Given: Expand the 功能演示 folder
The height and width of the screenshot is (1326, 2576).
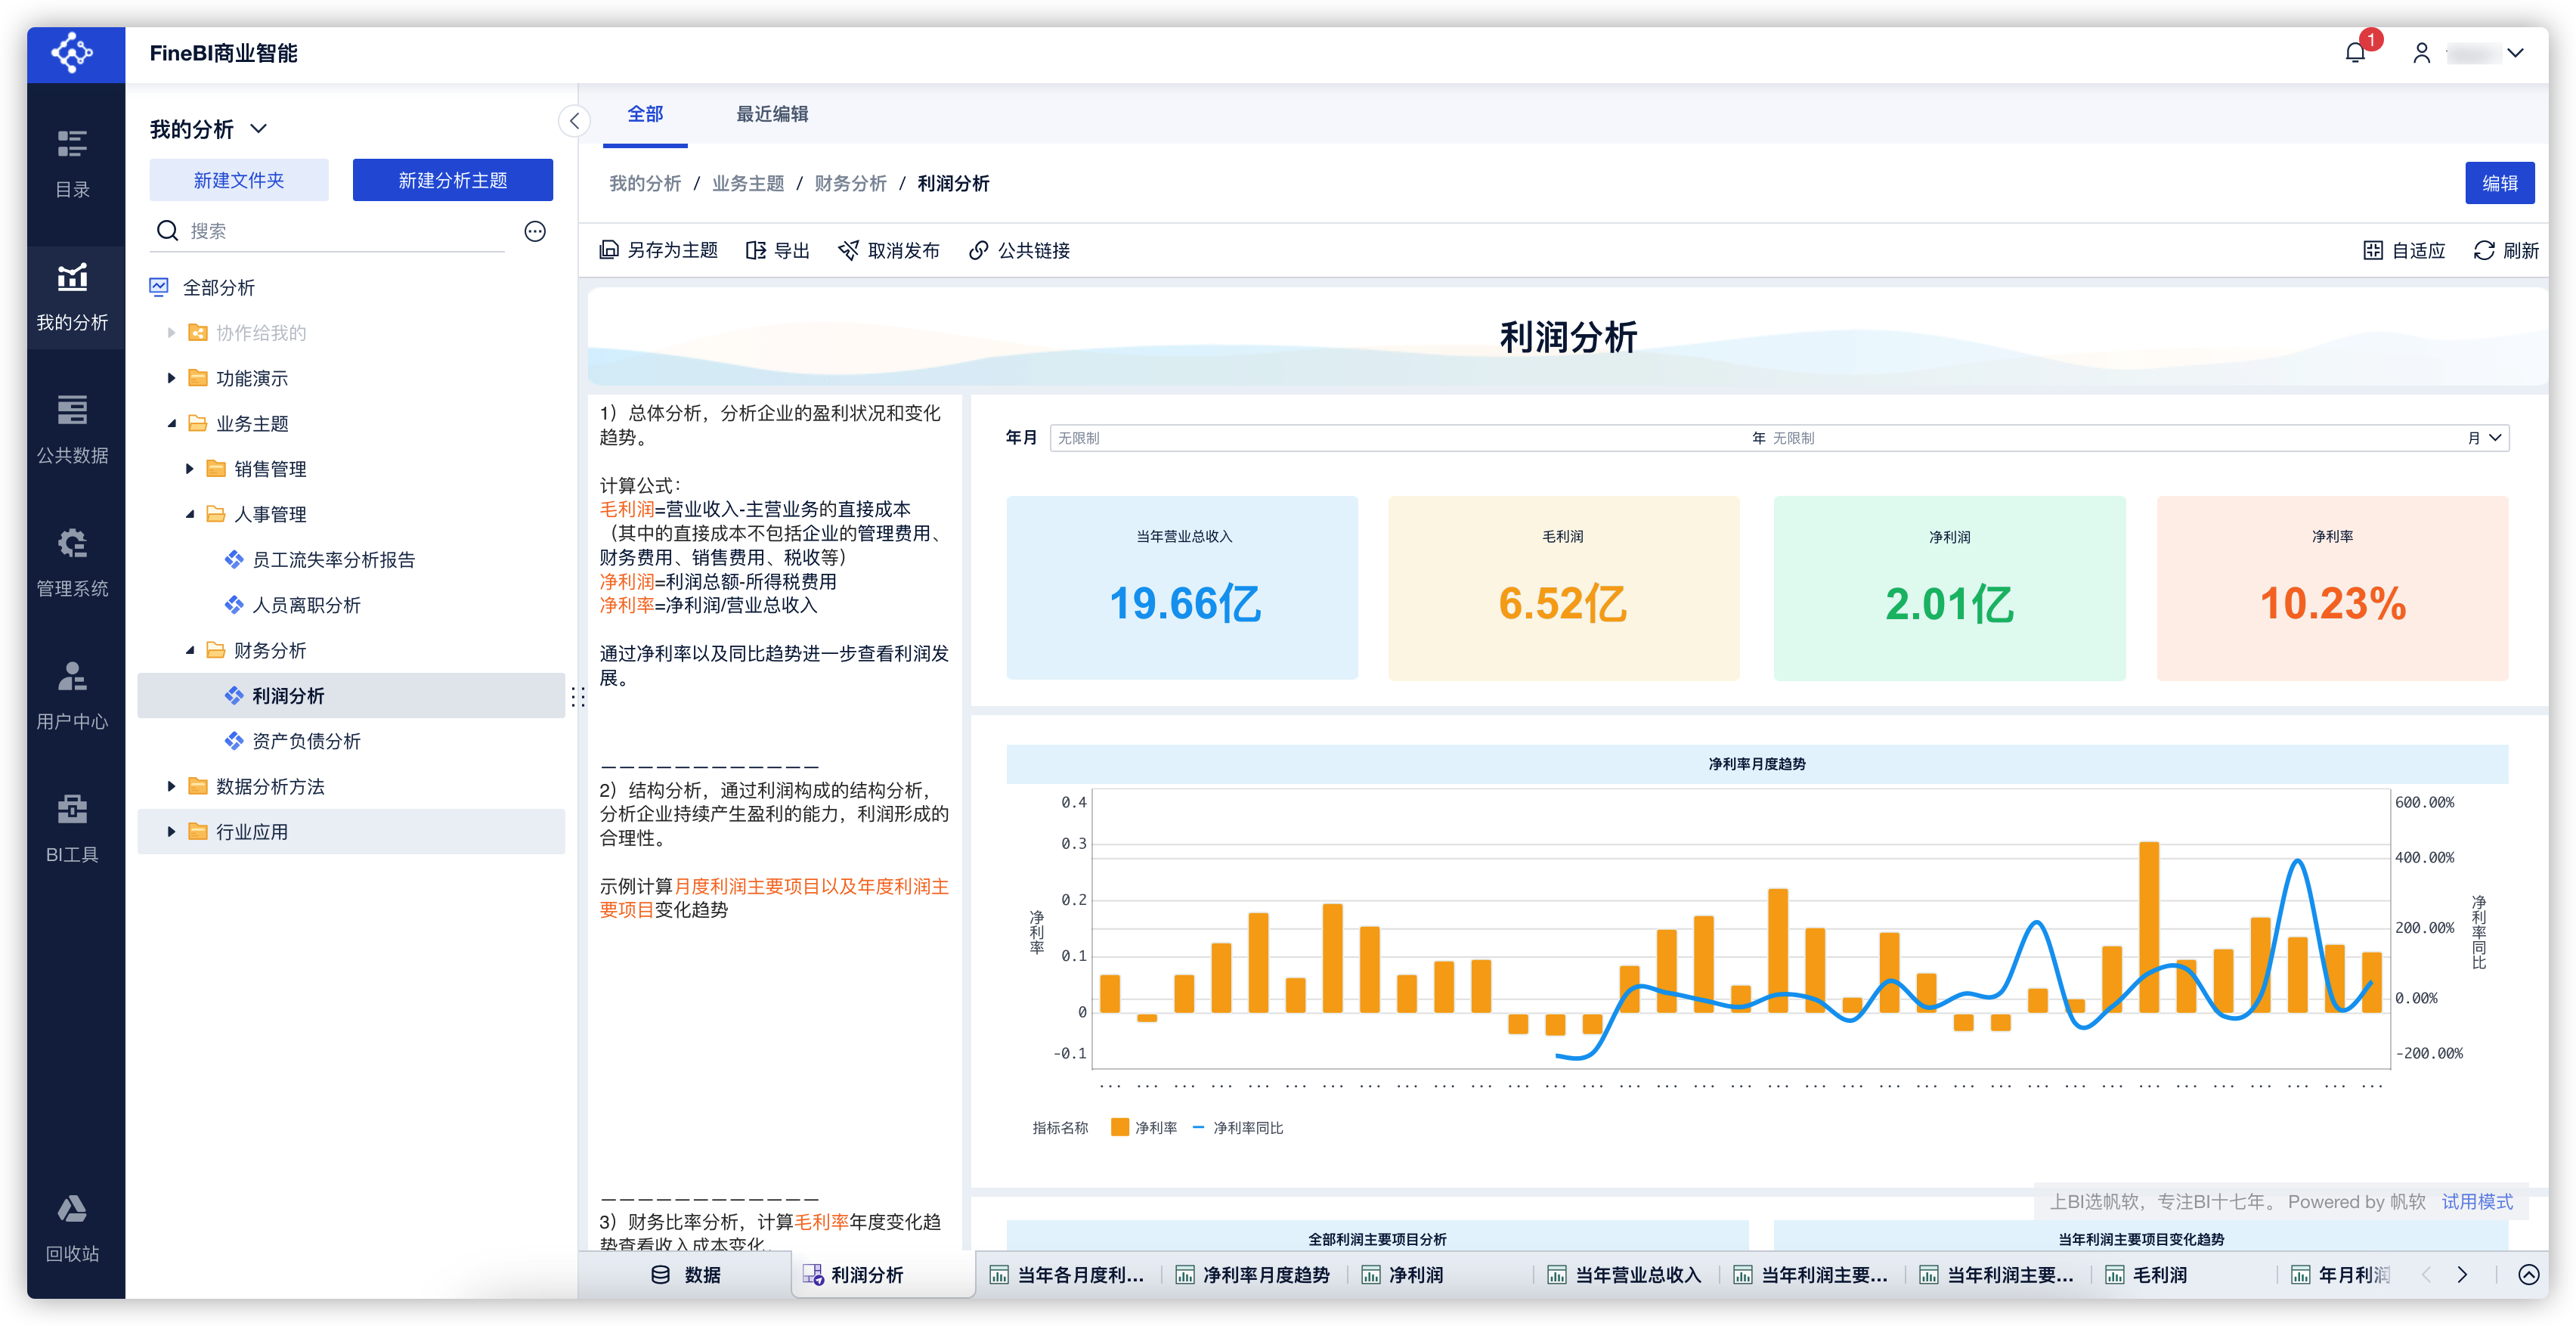Looking at the screenshot, I should (x=171, y=378).
